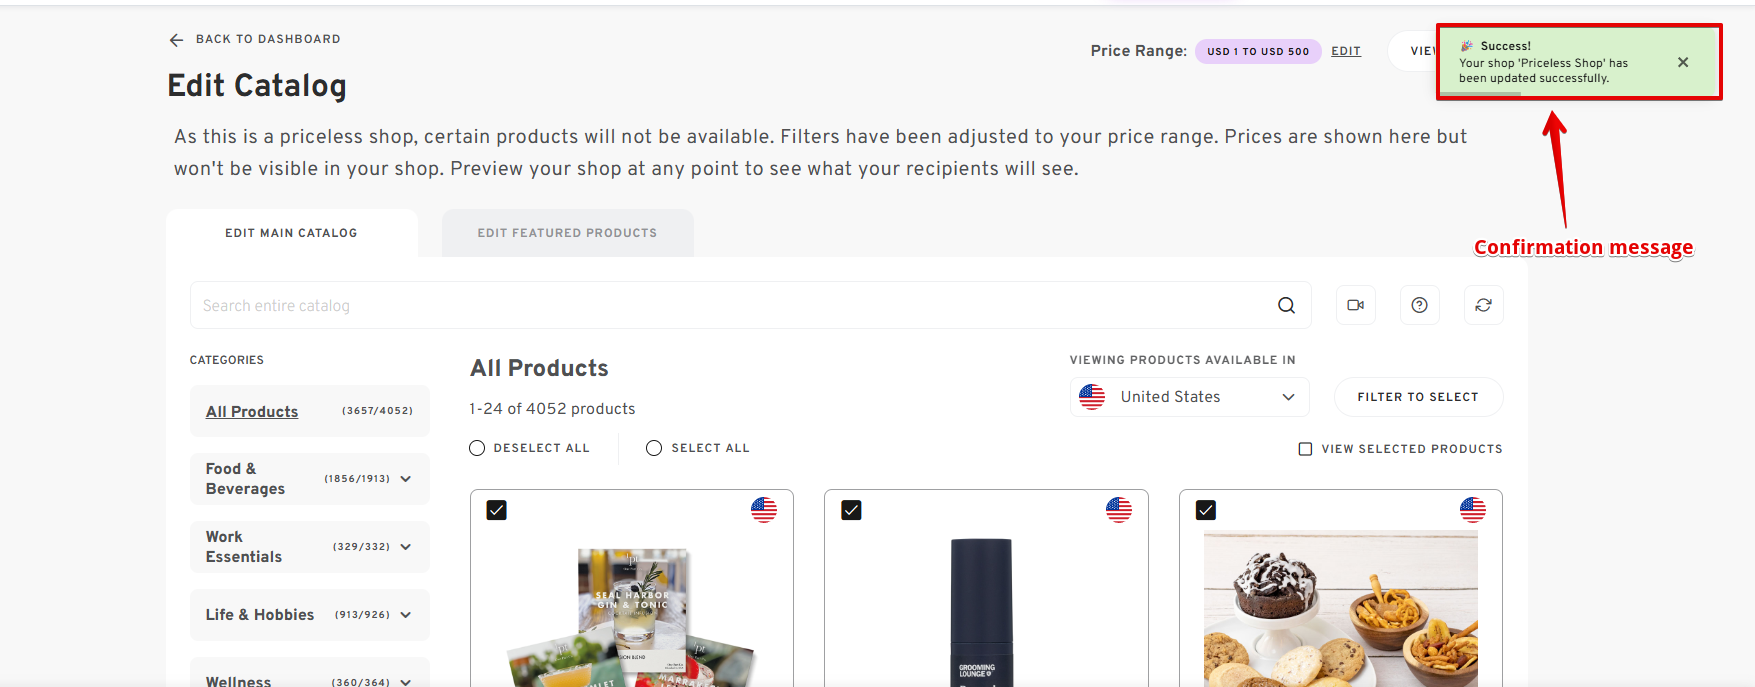Expand the Food & Beverages category
Viewport: 1755px width, 687px height.
[x=406, y=479]
